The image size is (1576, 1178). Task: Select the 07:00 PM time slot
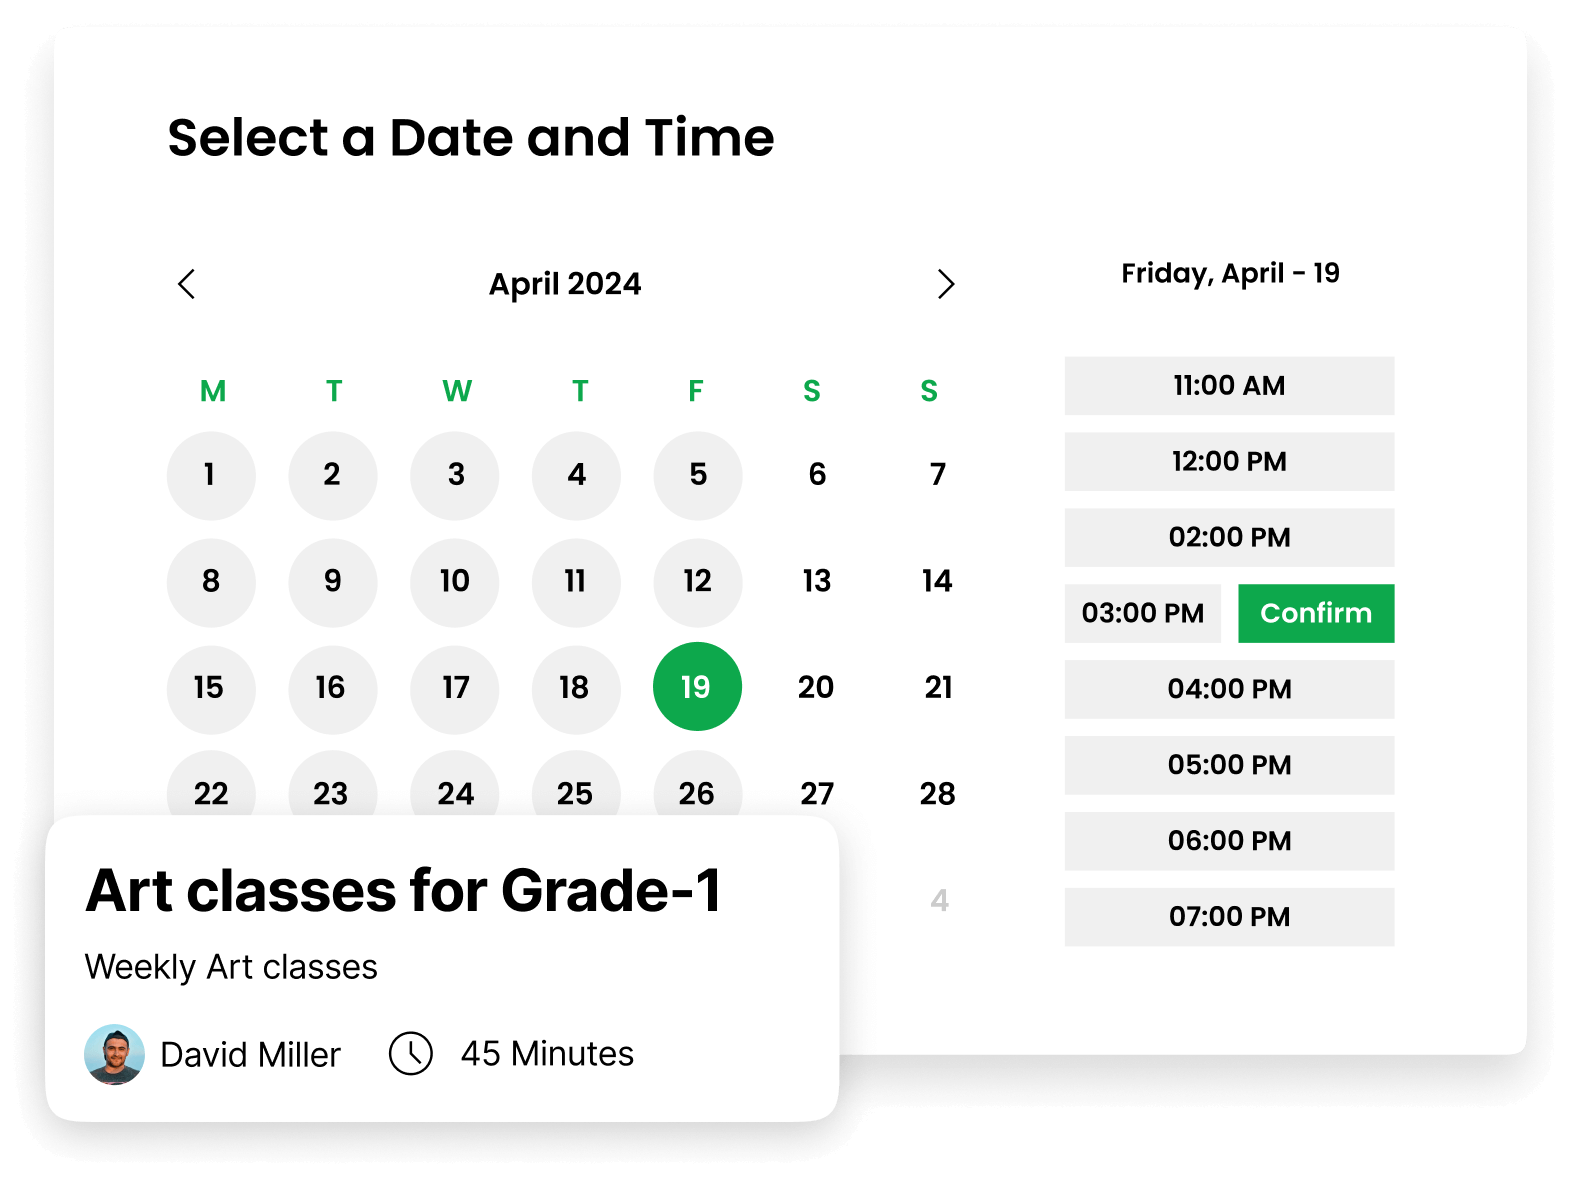1229,917
